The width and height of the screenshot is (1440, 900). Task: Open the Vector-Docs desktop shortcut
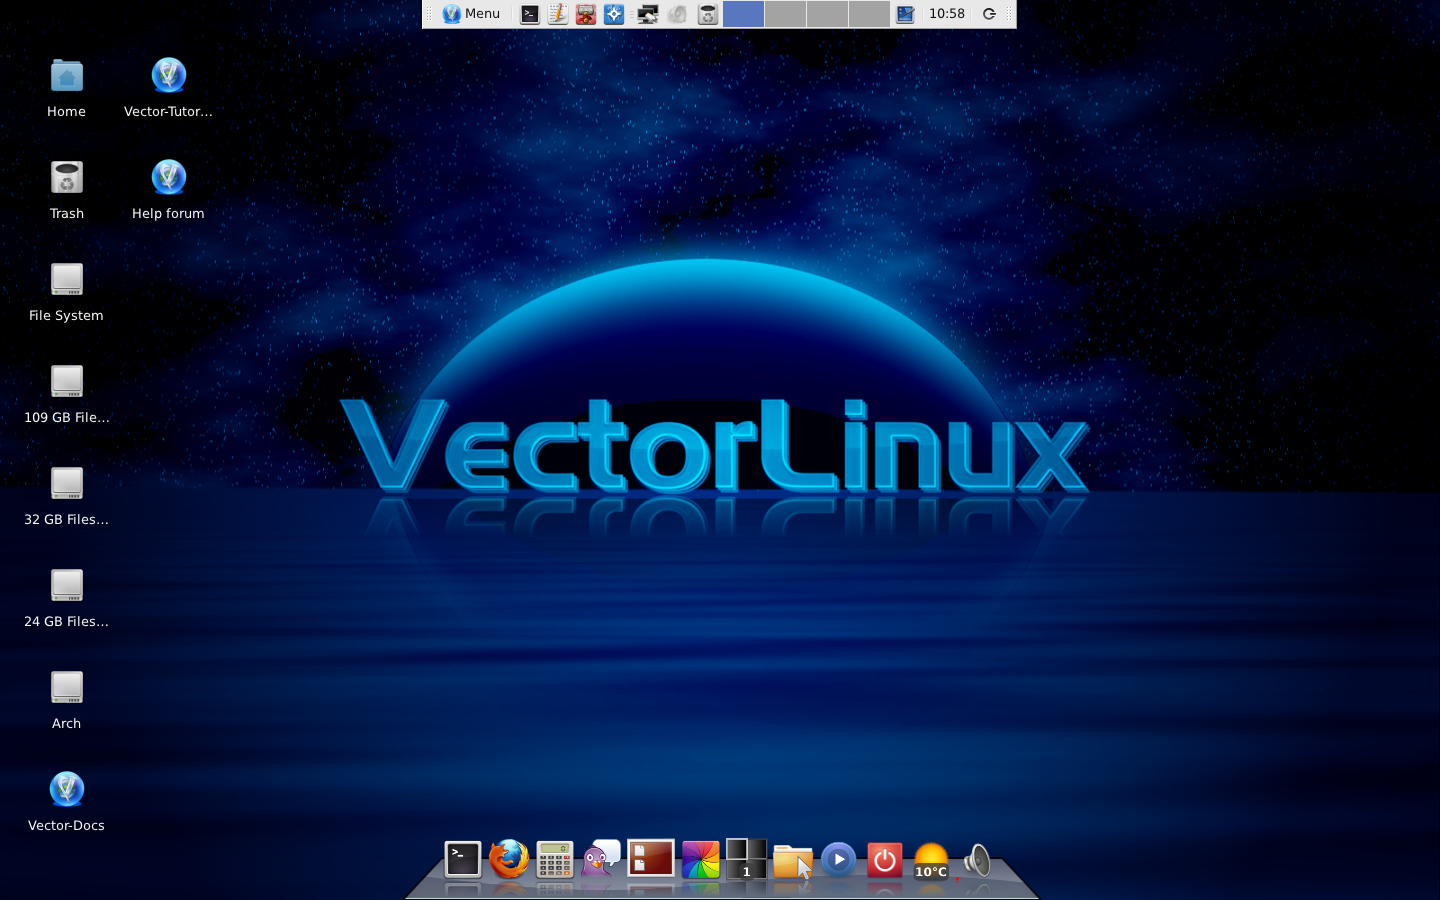[x=66, y=790]
